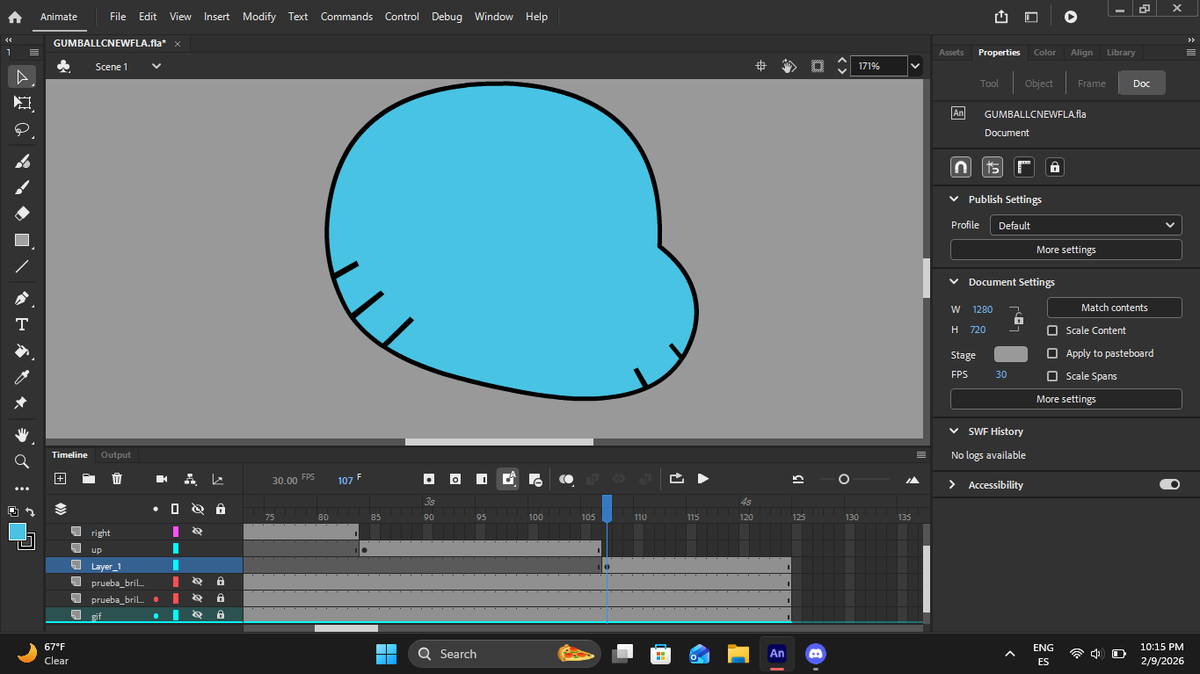This screenshot has width=1200, height=674.
Task: Switch to the Output tab
Action: pyautogui.click(x=116, y=455)
